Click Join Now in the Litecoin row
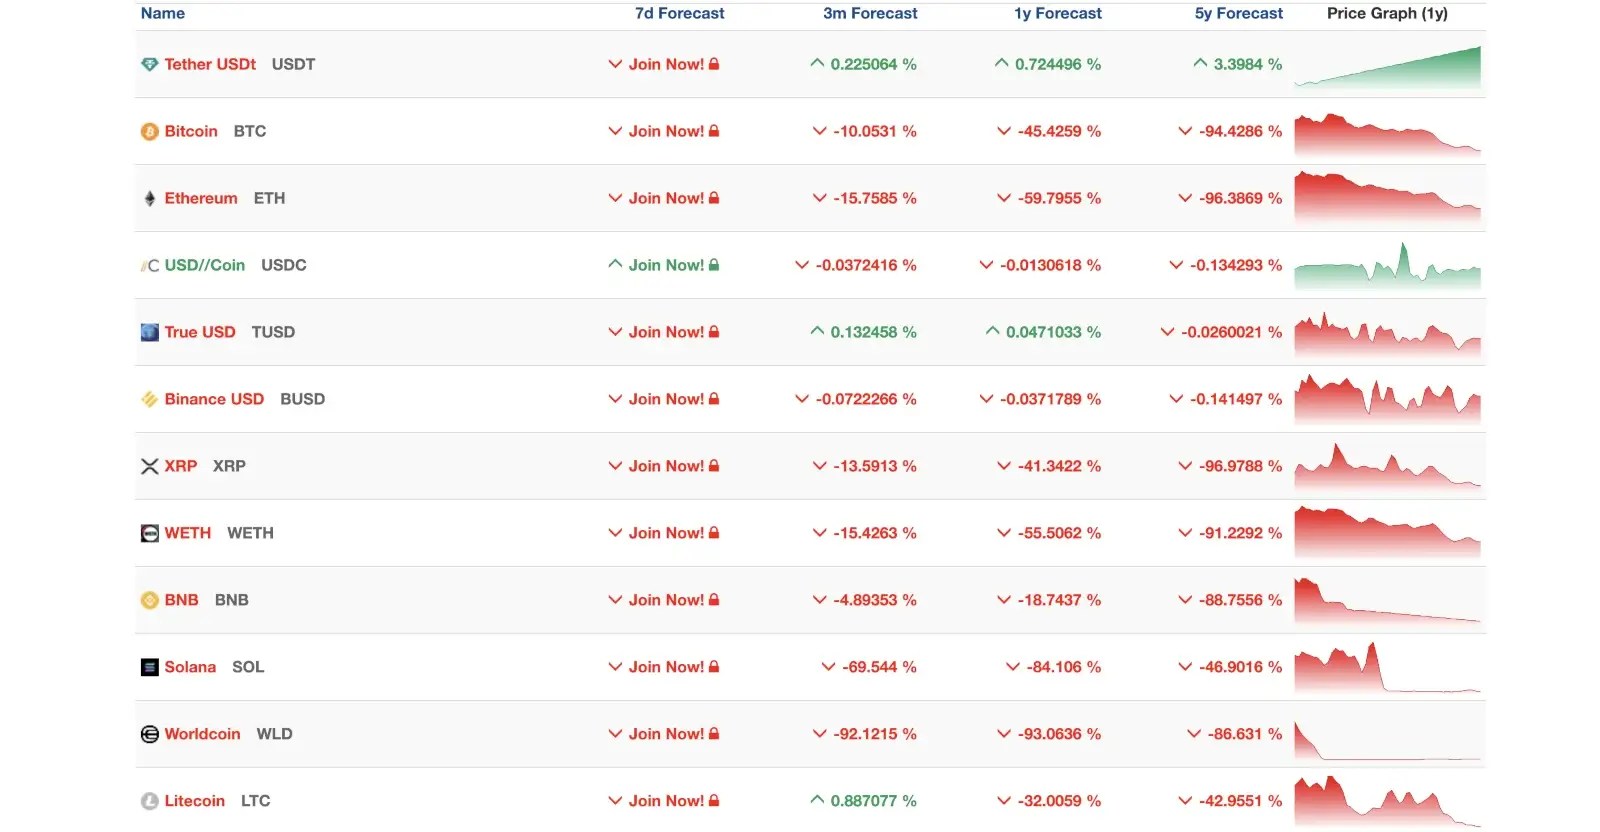 click(666, 801)
